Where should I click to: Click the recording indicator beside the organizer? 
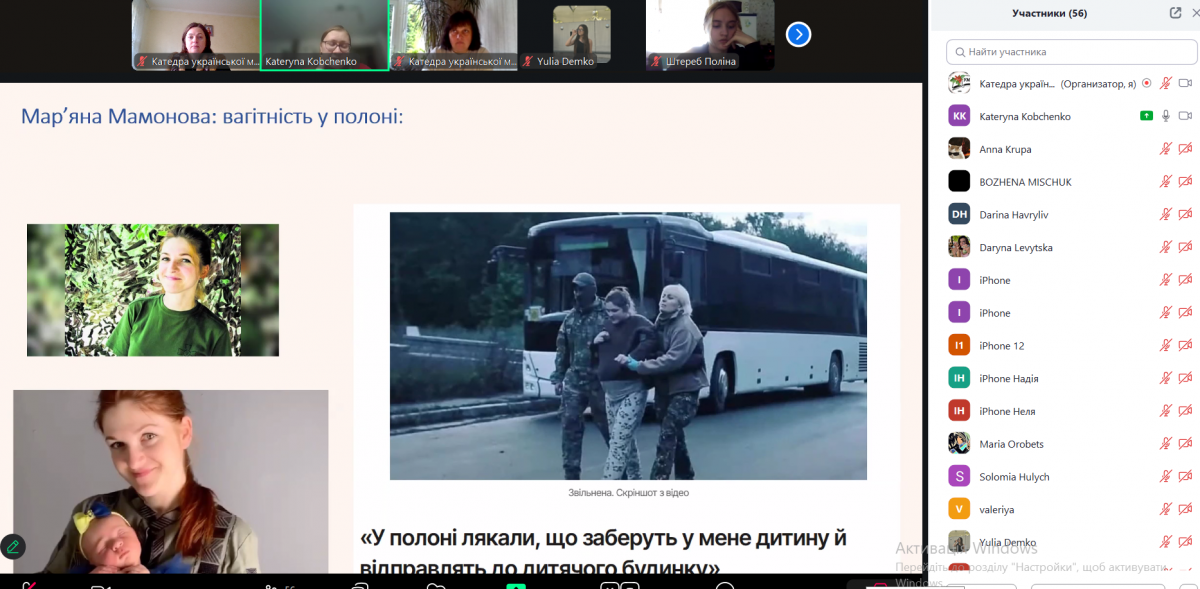tap(1147, 85)
